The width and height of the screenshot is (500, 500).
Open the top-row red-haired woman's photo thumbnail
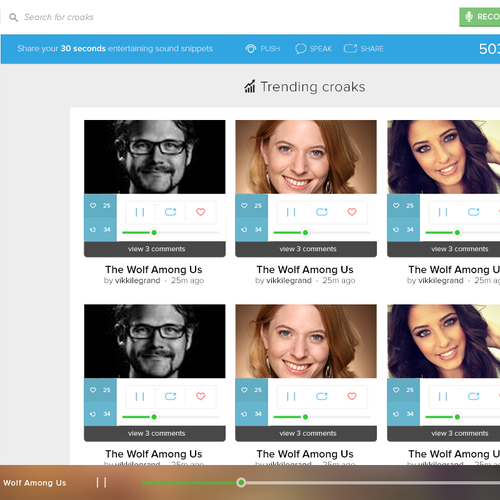click(x=306, y=157)
